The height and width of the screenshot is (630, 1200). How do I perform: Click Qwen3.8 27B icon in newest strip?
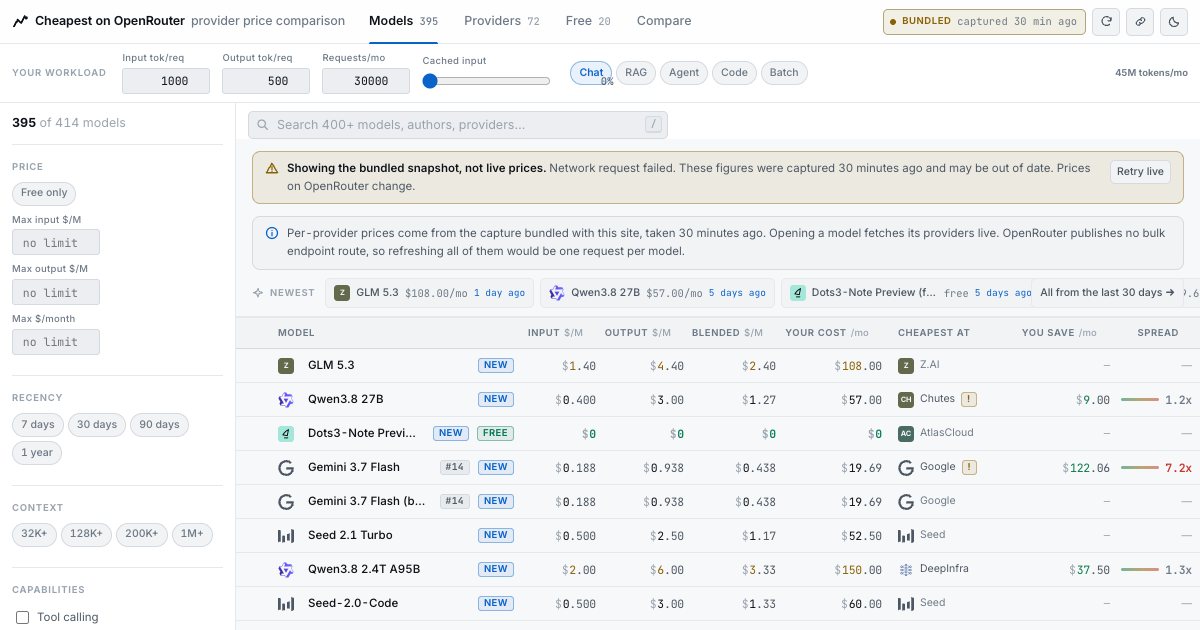[557, 293]
